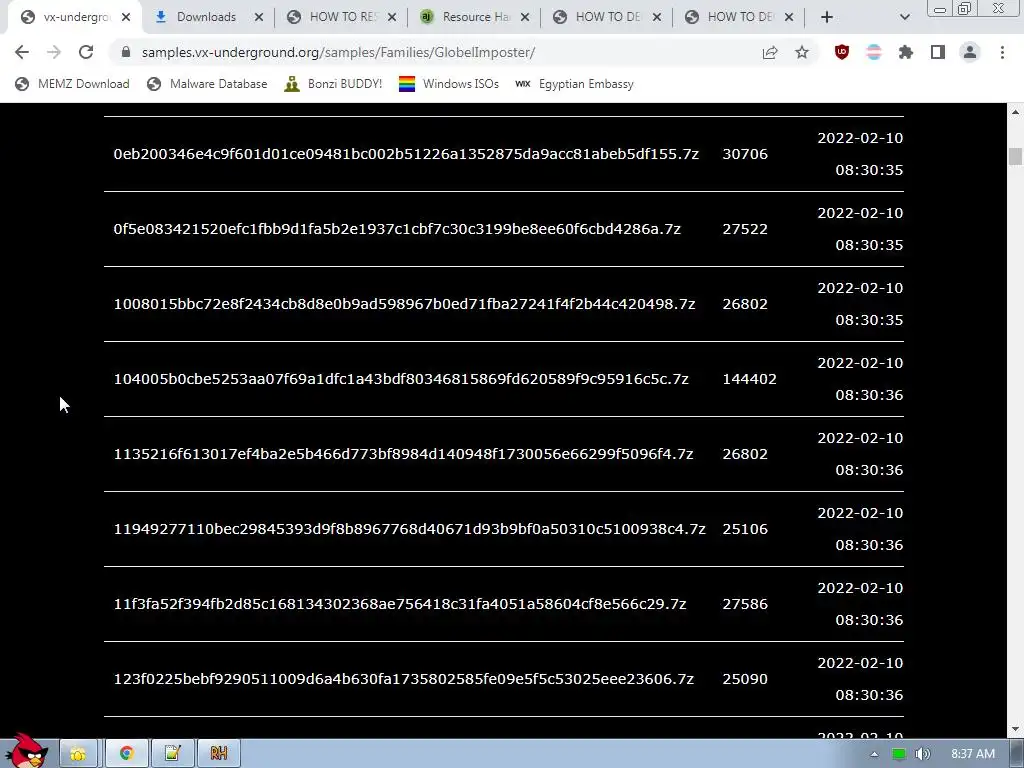Open Resource Hacker from the taskbar

pos(219,754)
